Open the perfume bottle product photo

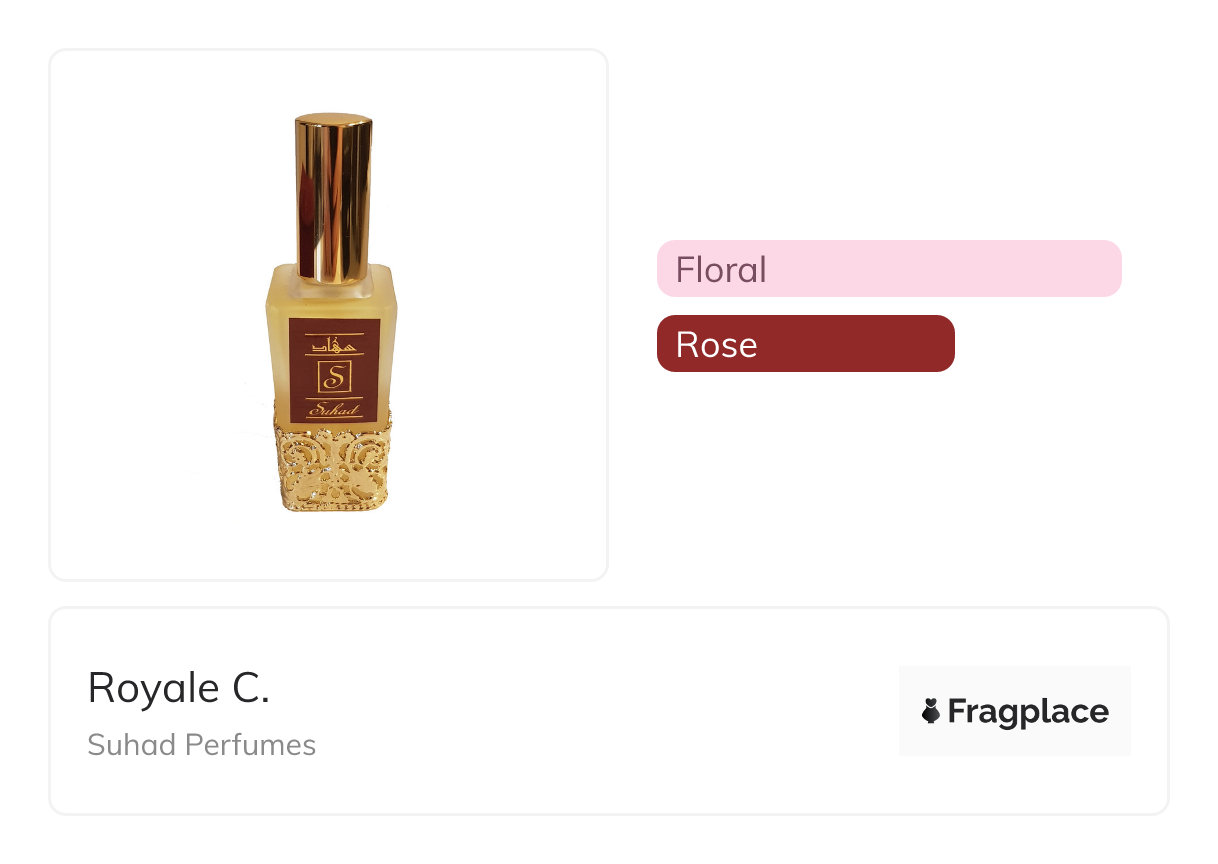point(333,312)
